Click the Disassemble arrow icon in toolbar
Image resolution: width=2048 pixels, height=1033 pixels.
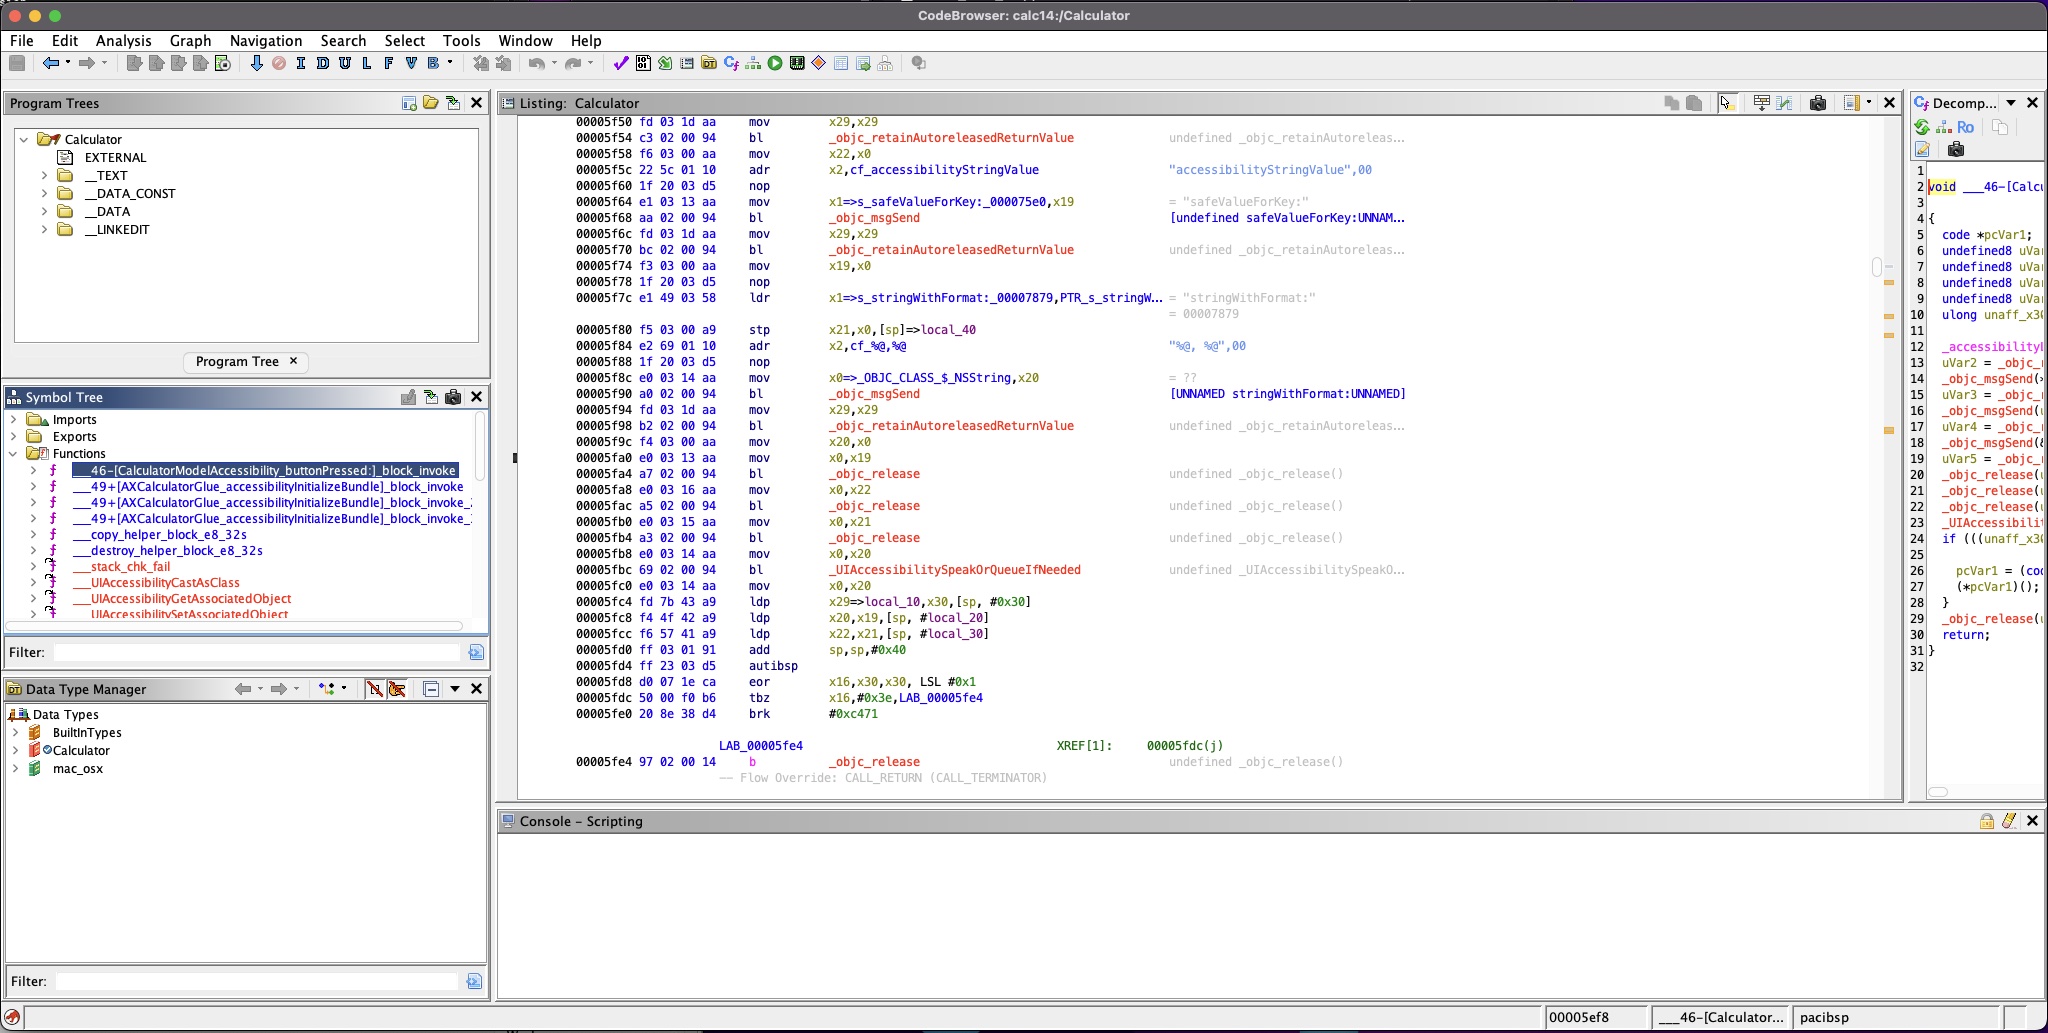pos(257,63)
